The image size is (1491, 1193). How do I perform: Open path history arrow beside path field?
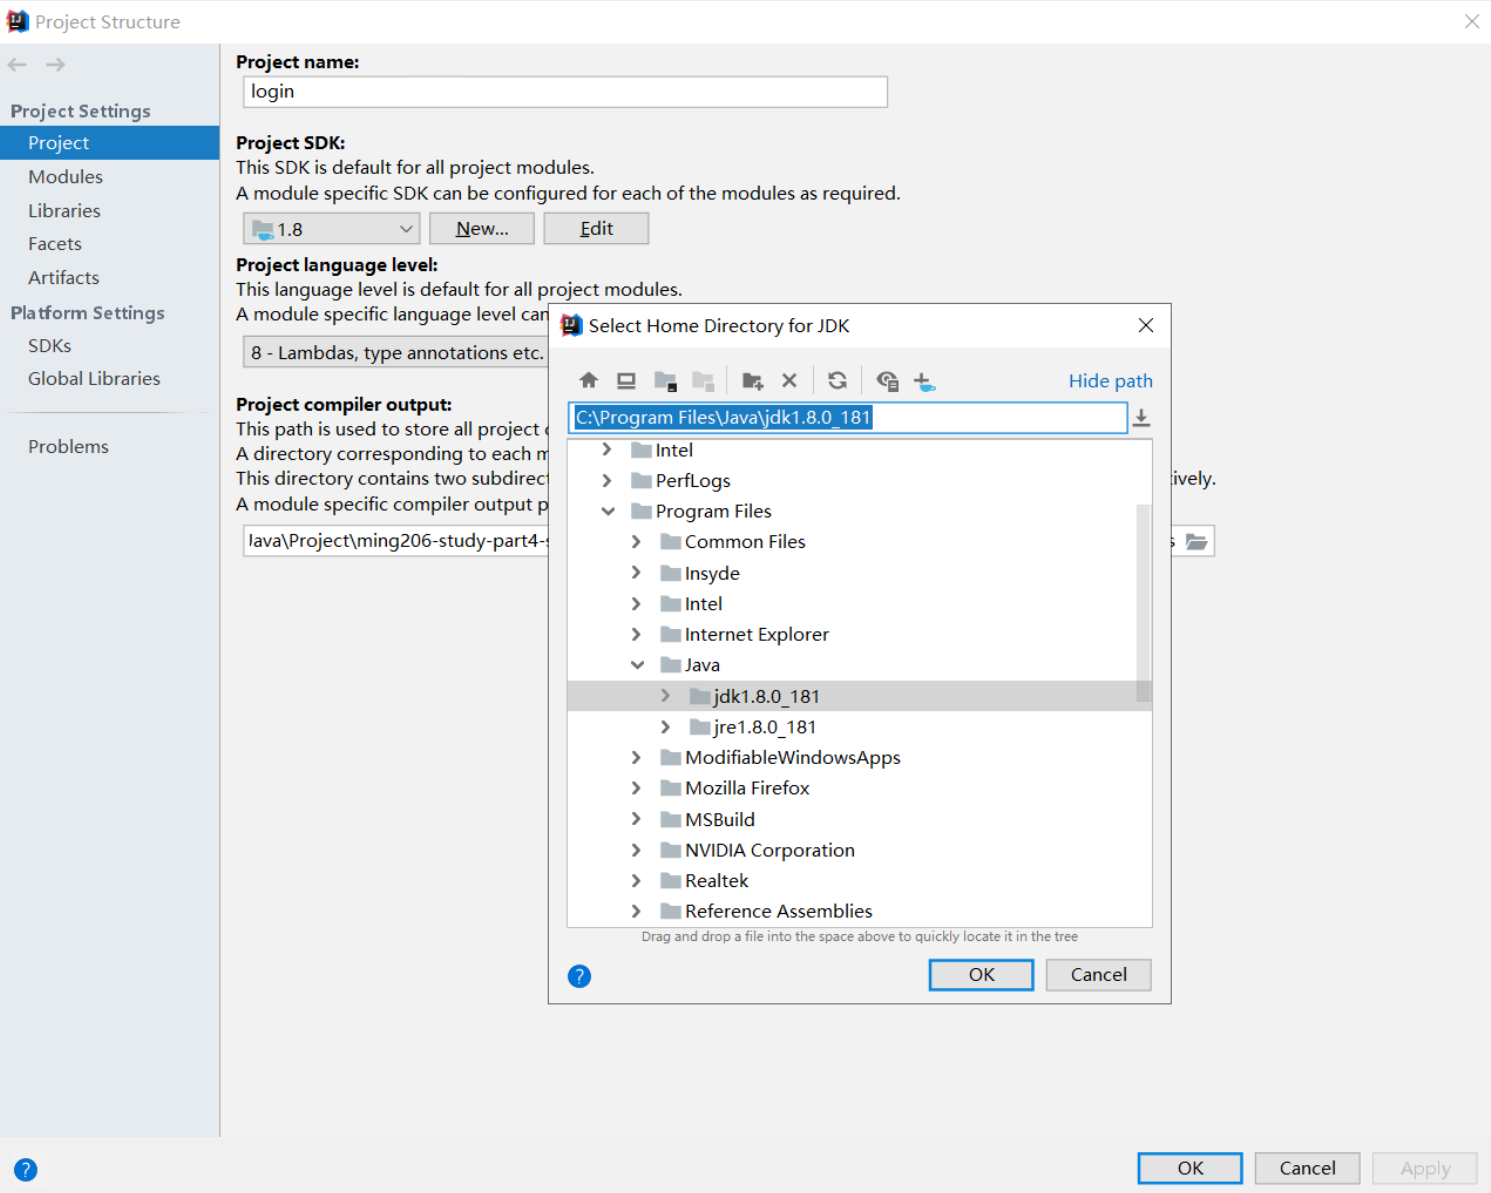[x=1141, y=418]
